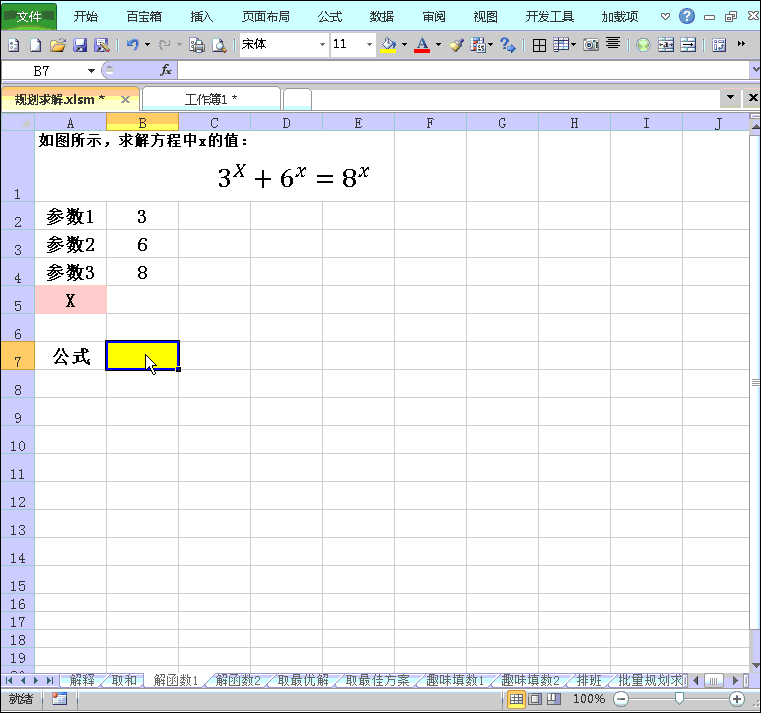Image resolution: width=761 pixels, height=713 pixels.
Task: Click the fx insert function button
Action: tap(166, 71)
